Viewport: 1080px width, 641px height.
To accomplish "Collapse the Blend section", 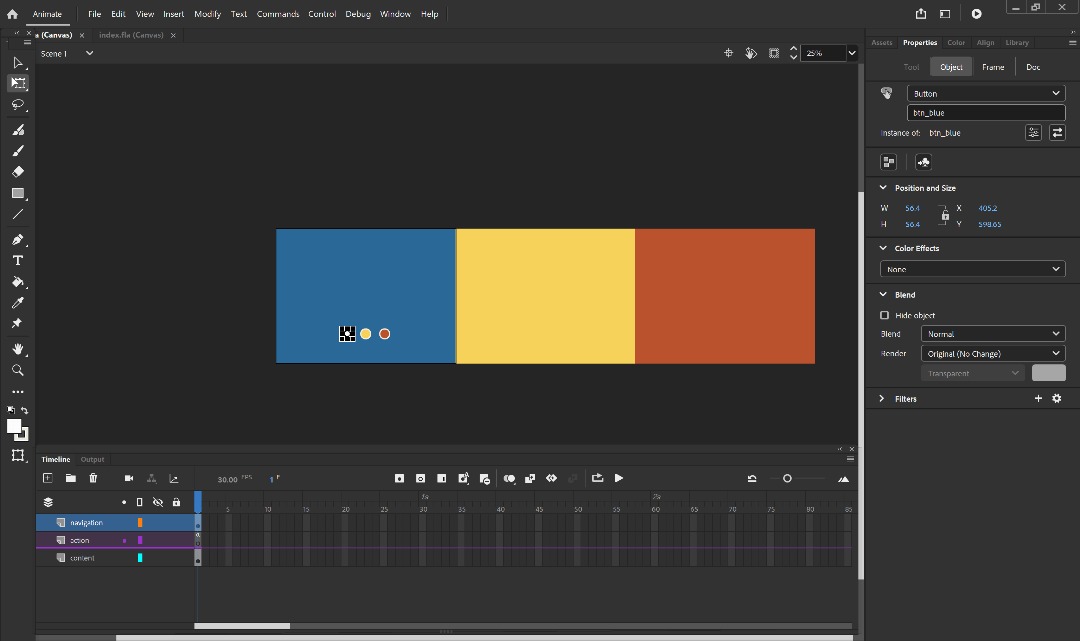I will (883, 295).
